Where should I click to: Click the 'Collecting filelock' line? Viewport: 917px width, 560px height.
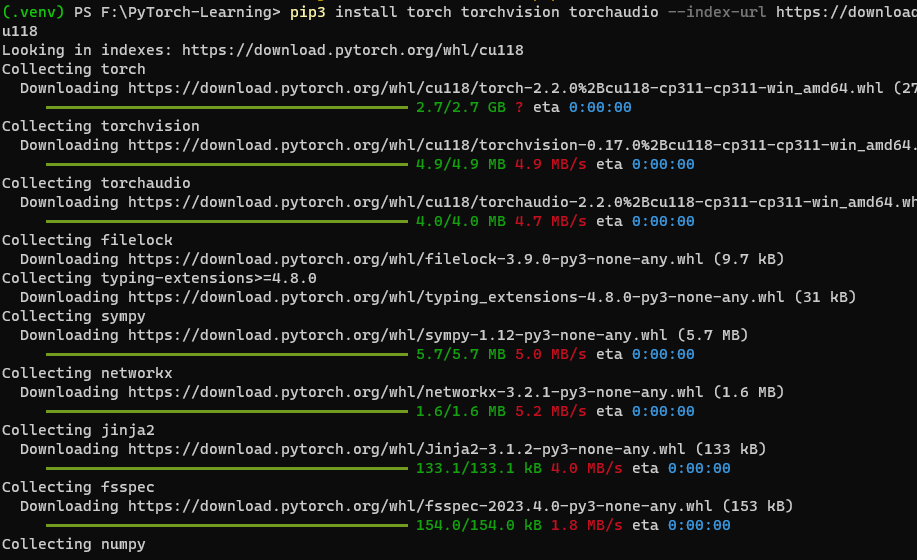tap(87, 240)
